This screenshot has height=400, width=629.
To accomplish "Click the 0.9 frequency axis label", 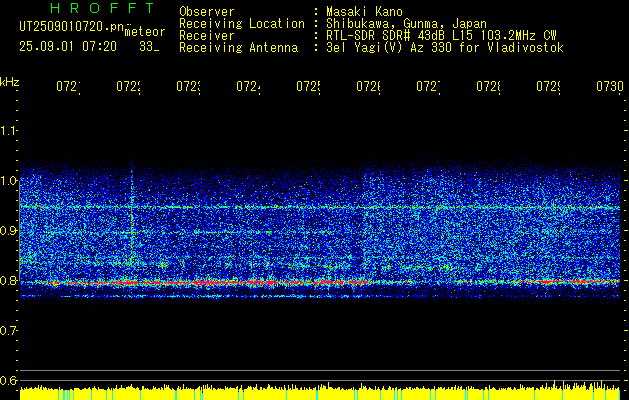I will (x=8, y=231).
